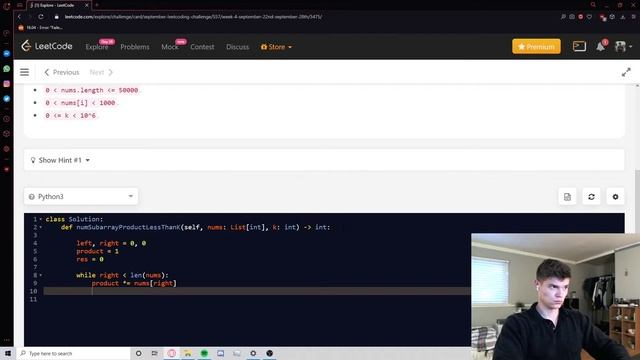The width and height of the screenshot is (640, 360).
Task: Close the Explore - LeetCode tab
Action: (x=87, y=5)
